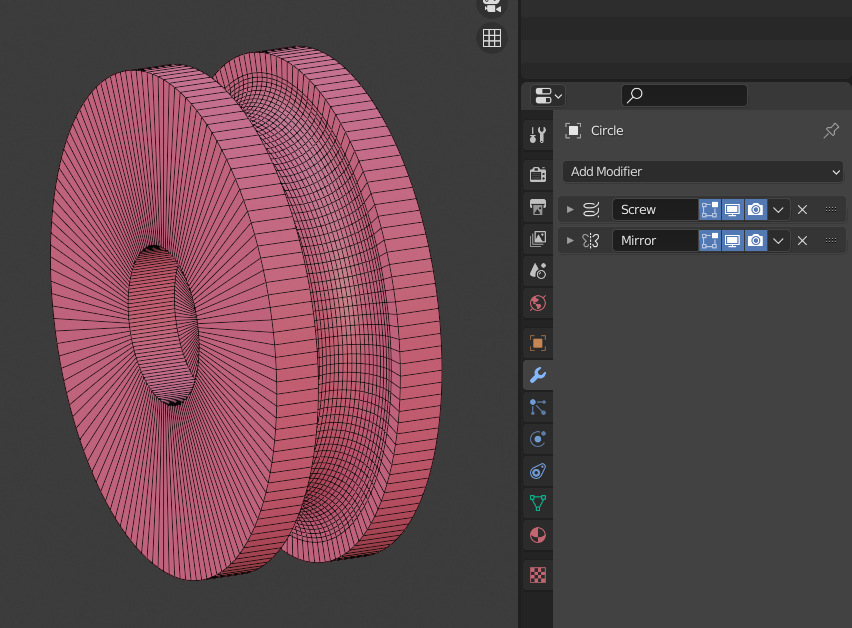Open the Texture properties checker icon
This screenshot has height=628, width=852.
tap(537, 575)
